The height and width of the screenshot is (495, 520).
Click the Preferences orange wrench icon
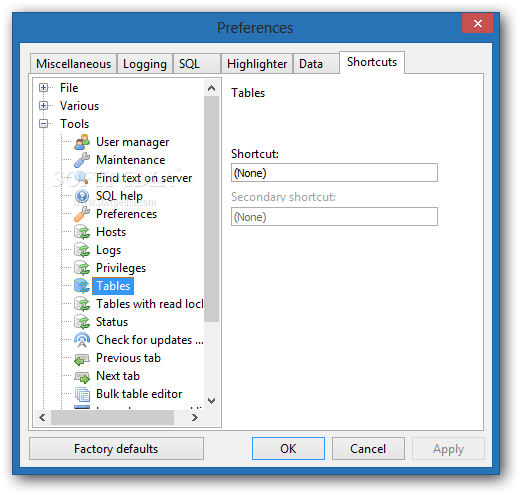(82, 214)
